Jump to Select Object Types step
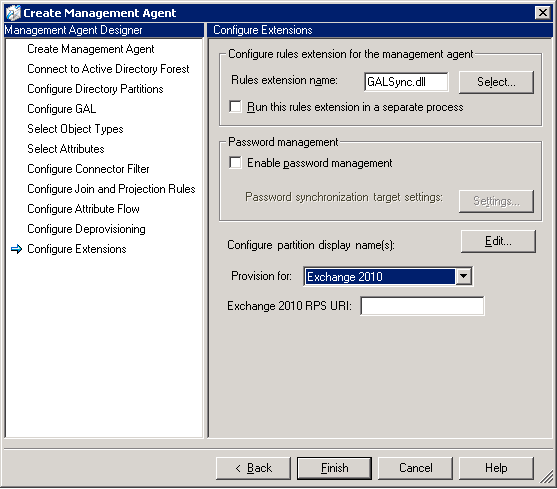The width and height of the screenshot is (557, 489). pos(75,129)
